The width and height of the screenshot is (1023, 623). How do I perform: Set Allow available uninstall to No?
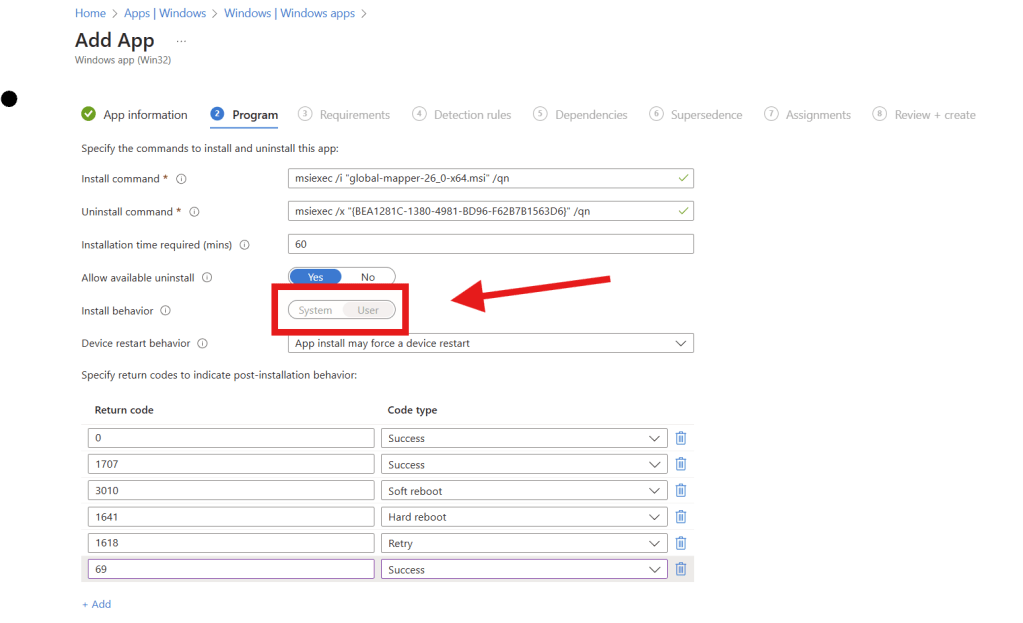tap(368, 277)
